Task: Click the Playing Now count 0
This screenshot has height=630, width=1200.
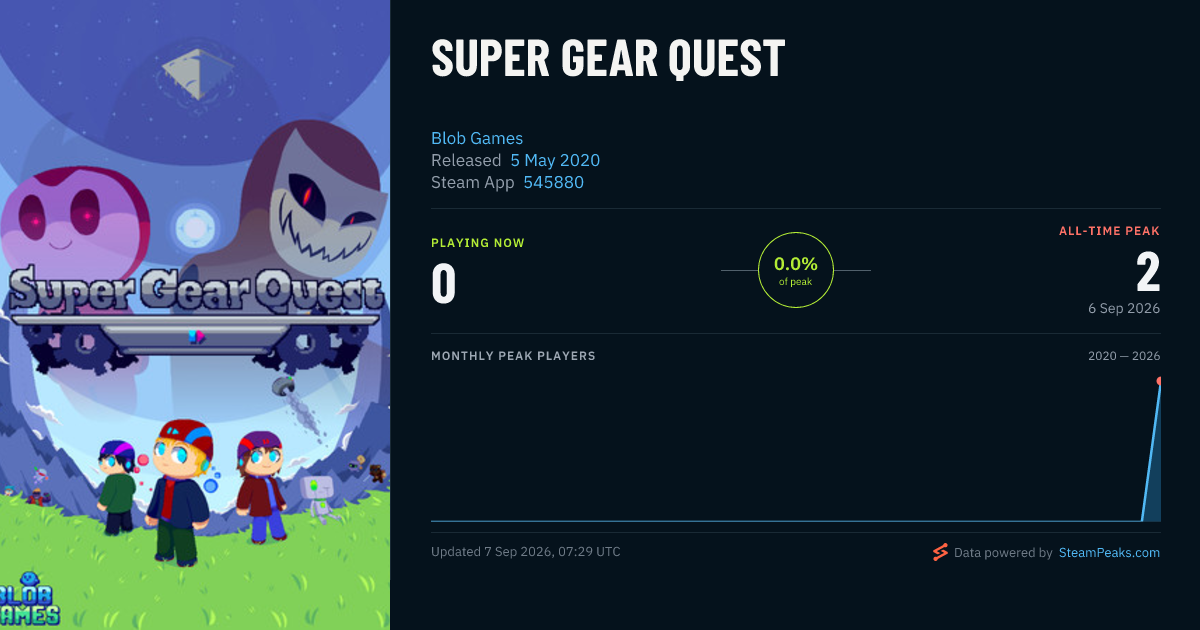Action: pos(444,283)
